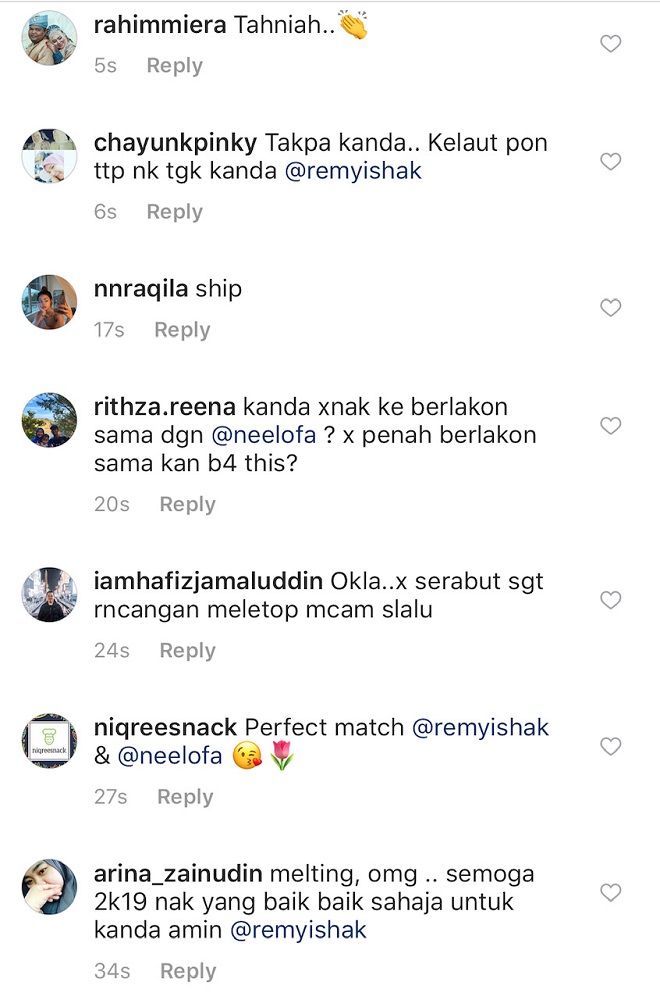The image size is (660, 1000).
Task: Open rahimmiera's profile picture
Action: (x=49, y=38)
